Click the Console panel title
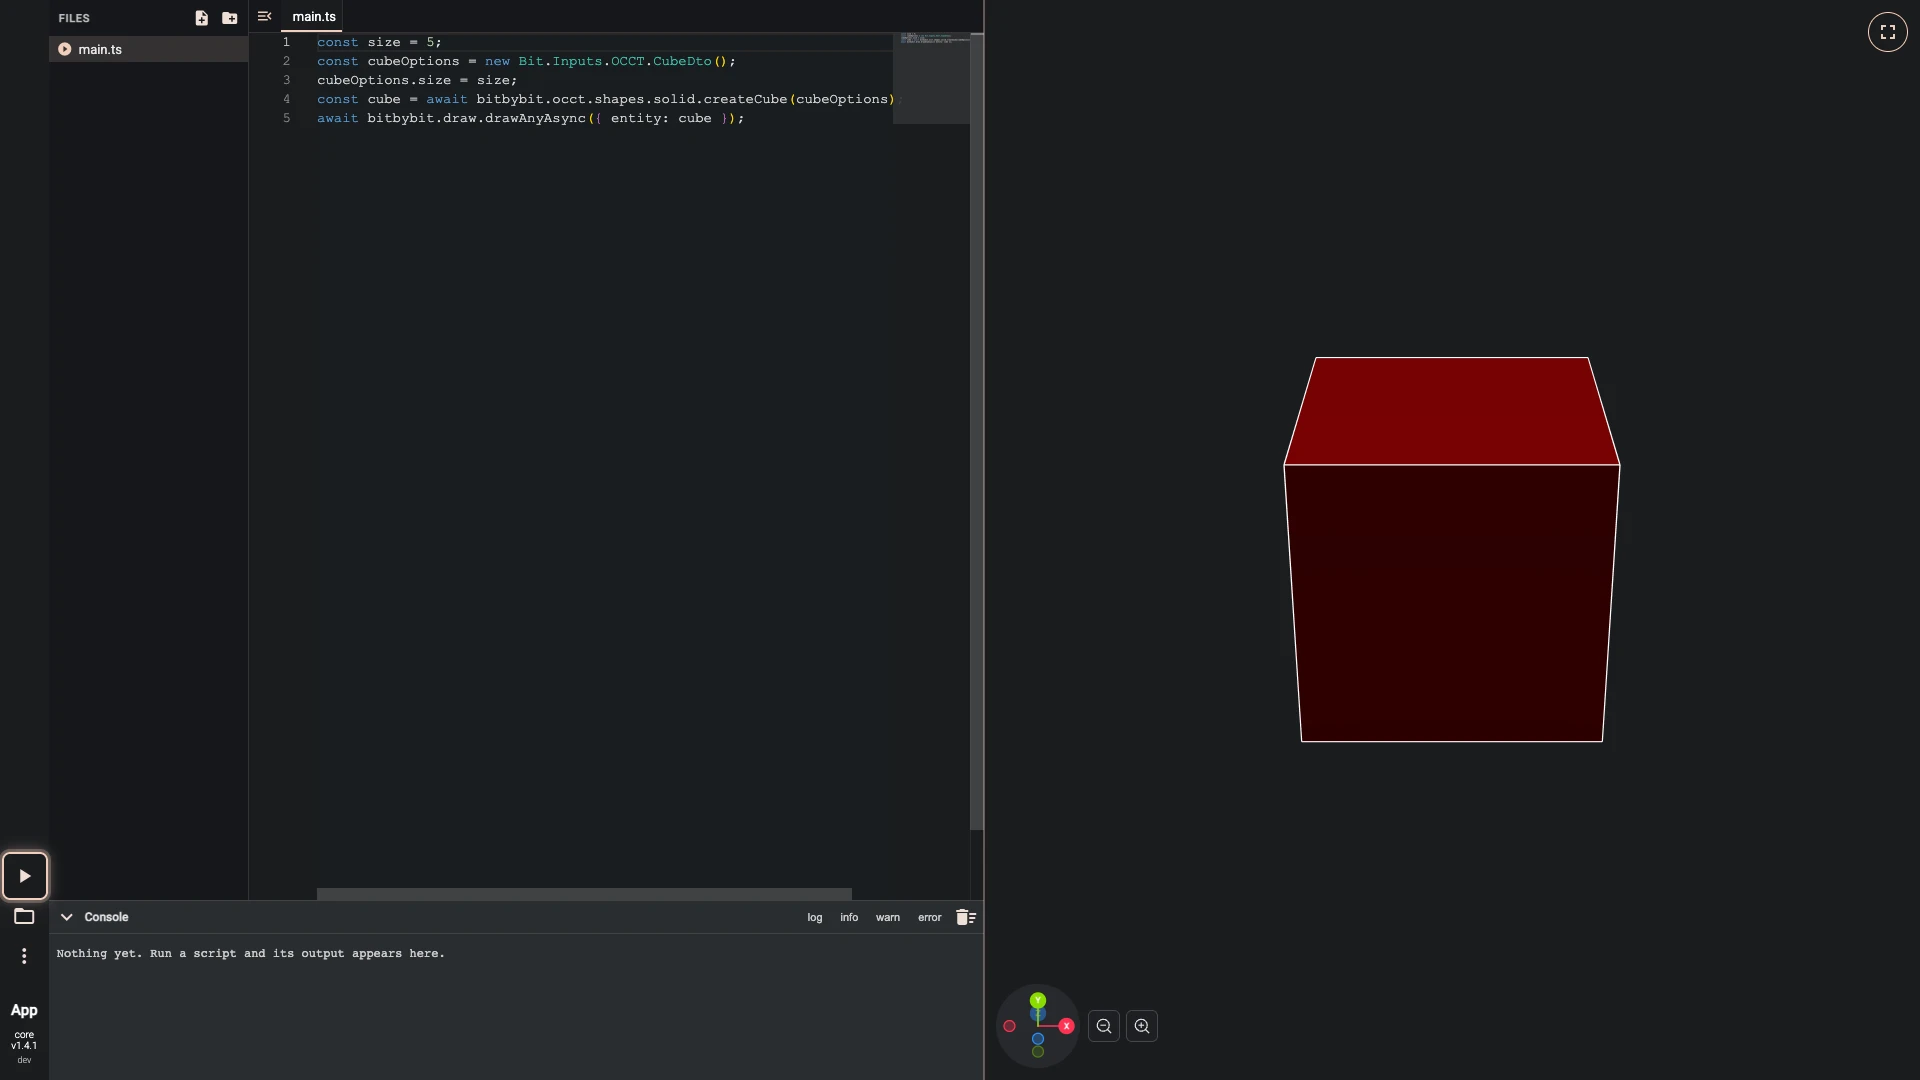 (x=106, y=917)
